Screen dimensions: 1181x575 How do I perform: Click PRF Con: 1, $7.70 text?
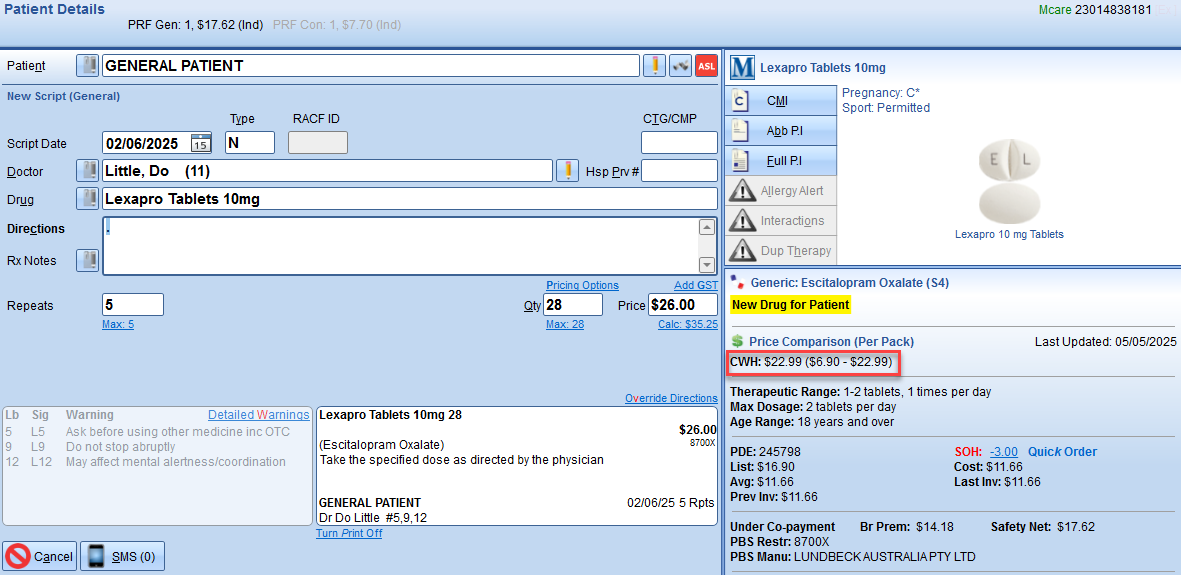point(337,25)
